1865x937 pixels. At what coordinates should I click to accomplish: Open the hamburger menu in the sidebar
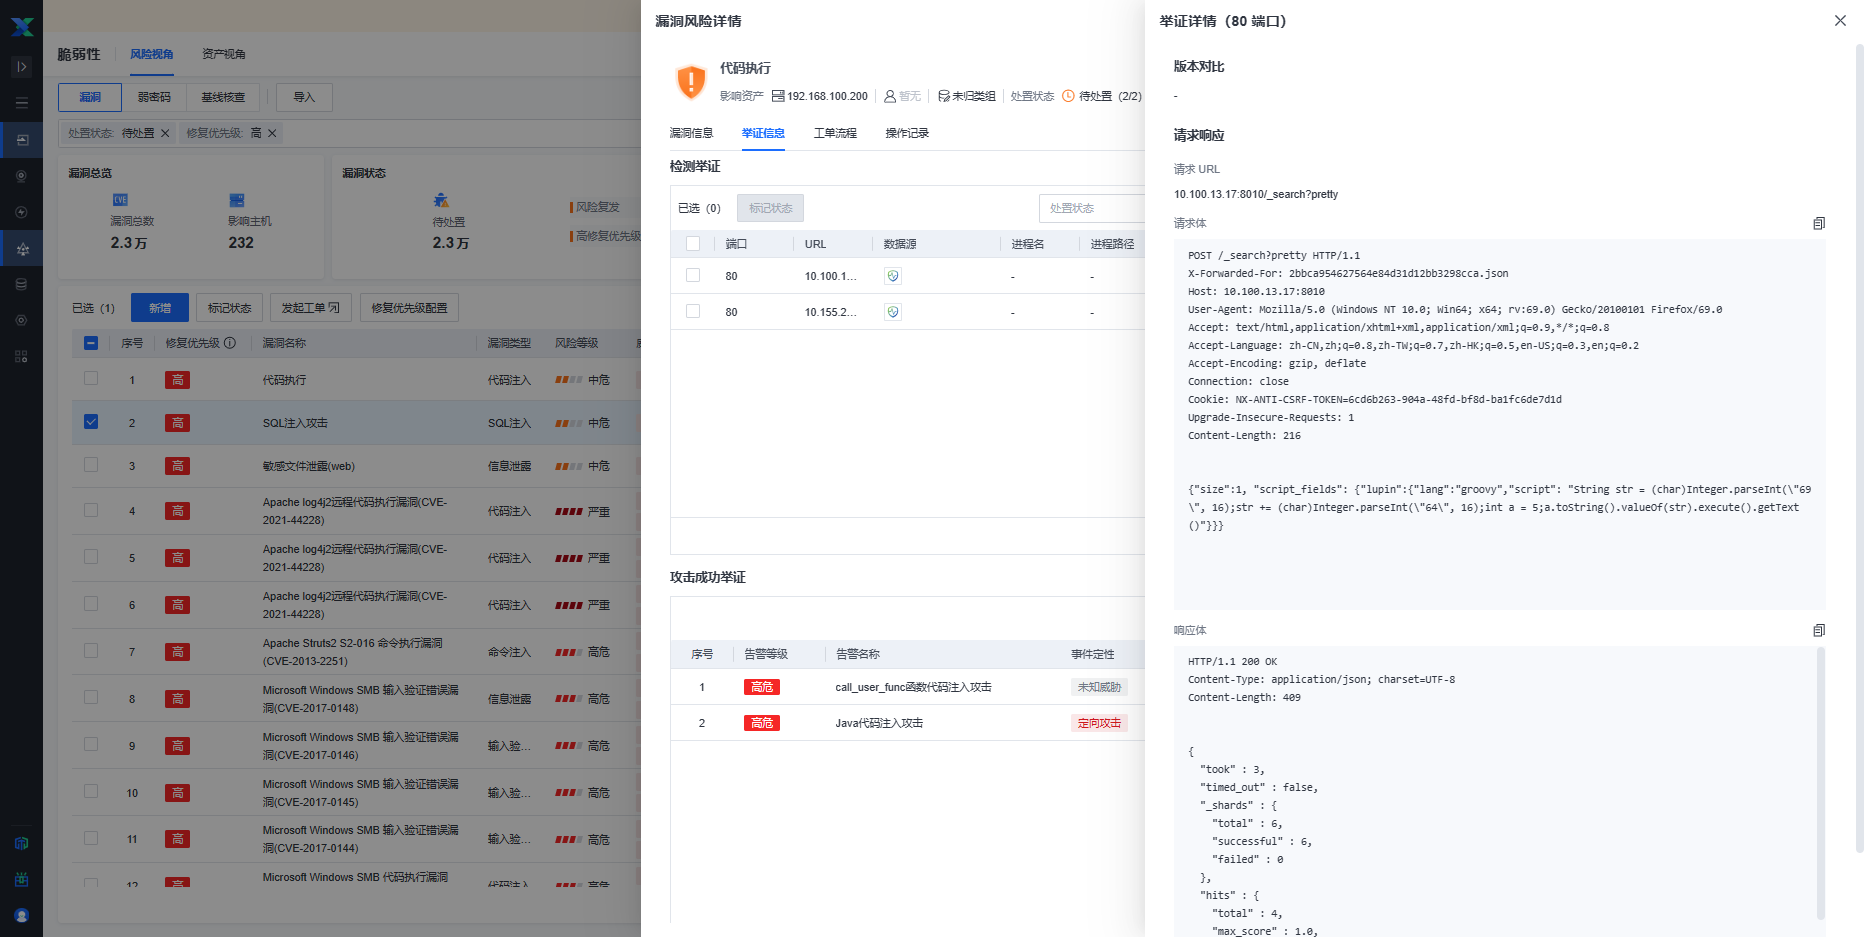click(21, 101)
